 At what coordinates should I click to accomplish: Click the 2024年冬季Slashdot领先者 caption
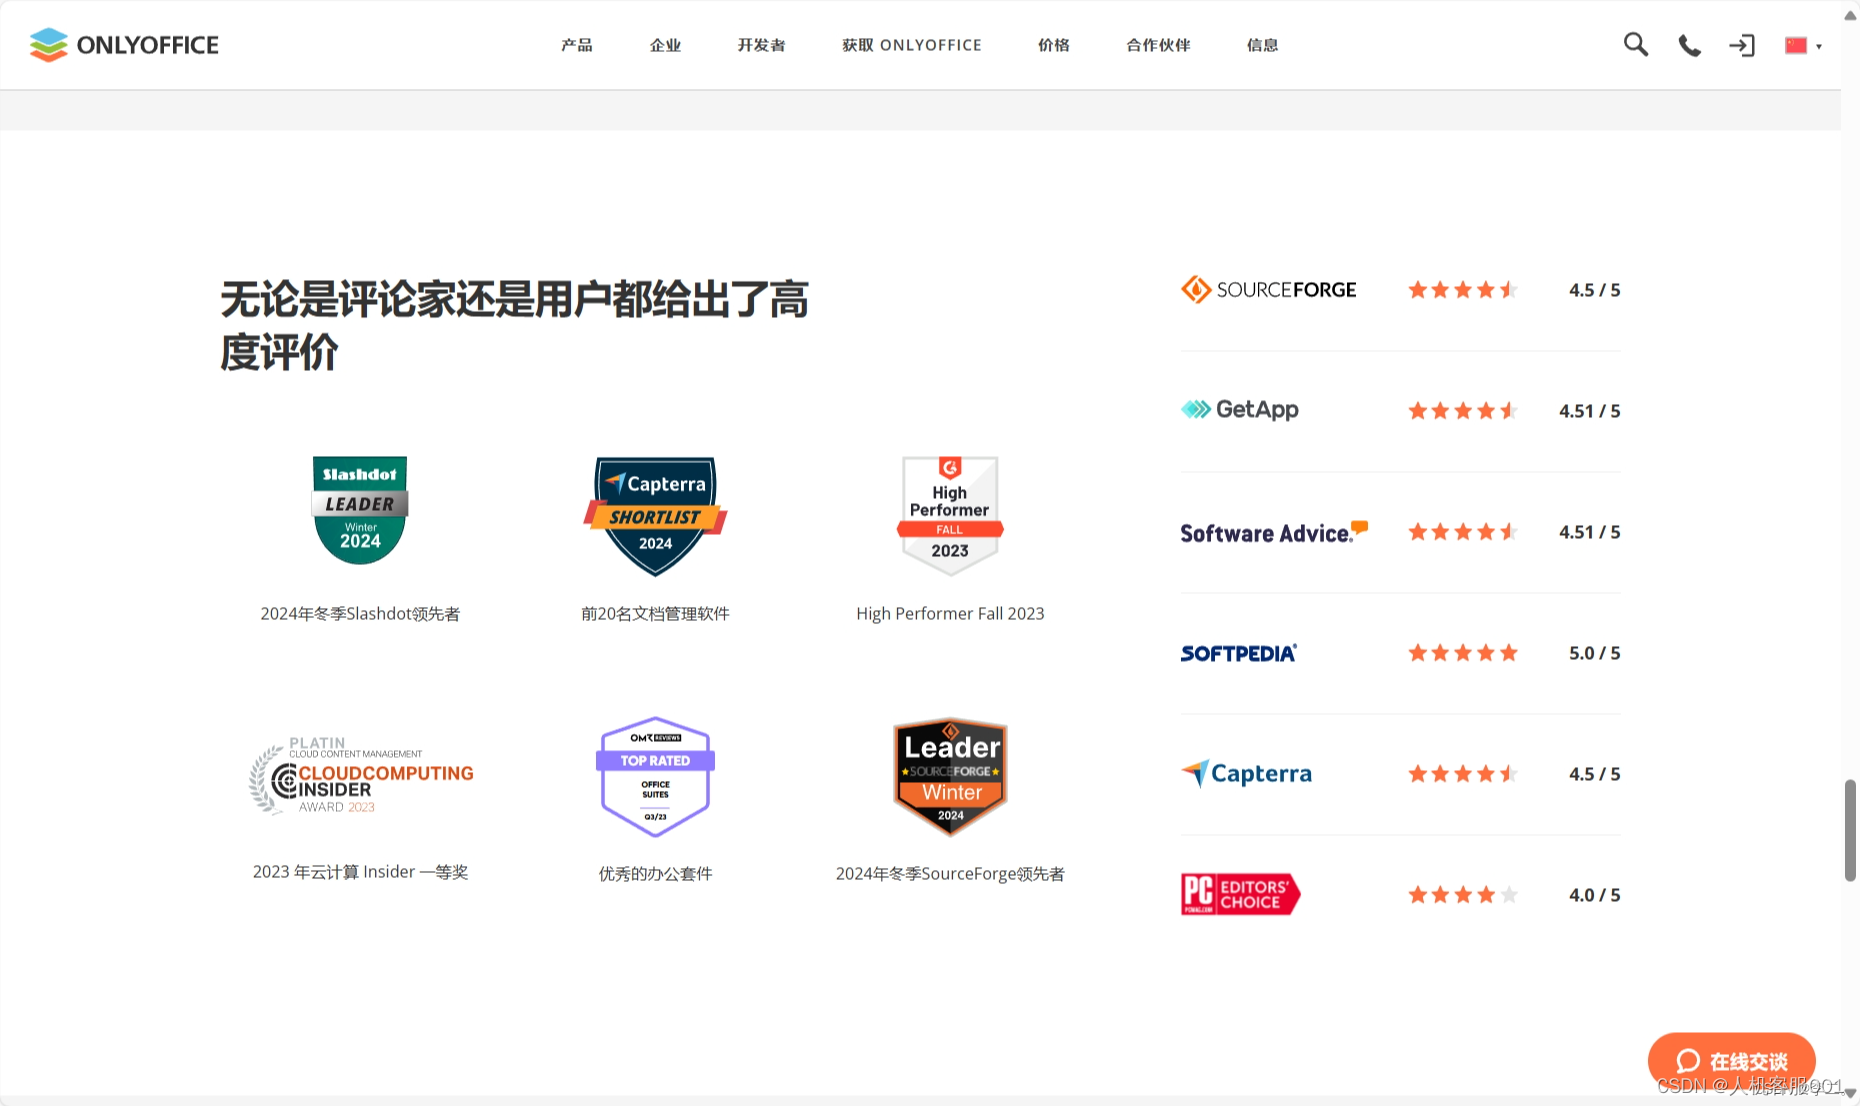(x=360, y=614)
